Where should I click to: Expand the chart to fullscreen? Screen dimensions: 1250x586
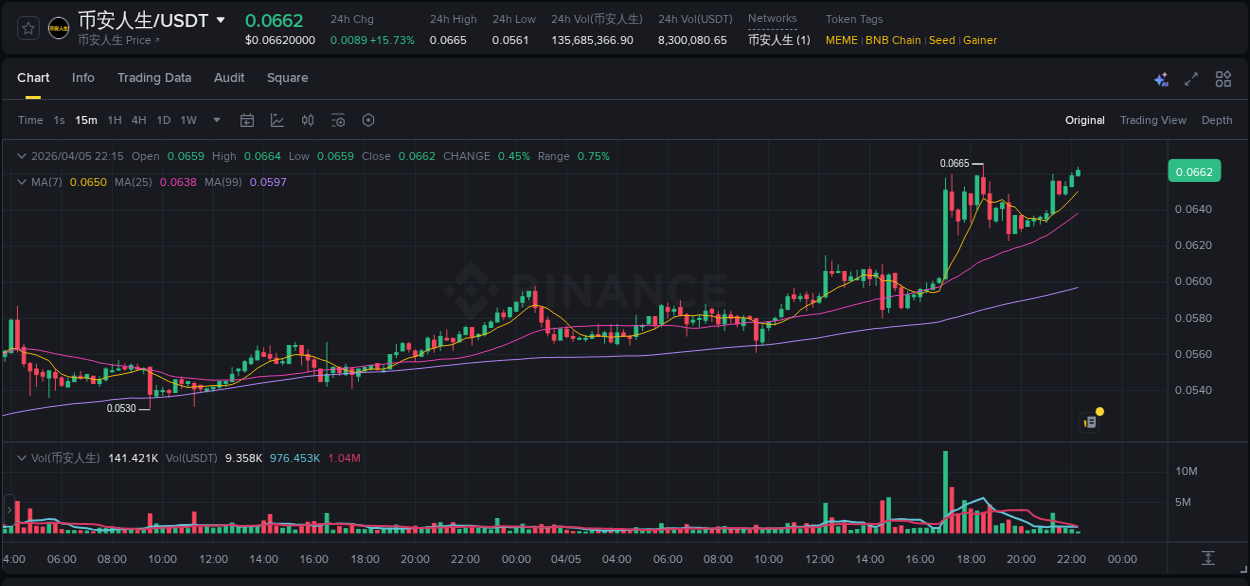(1191, 78)
